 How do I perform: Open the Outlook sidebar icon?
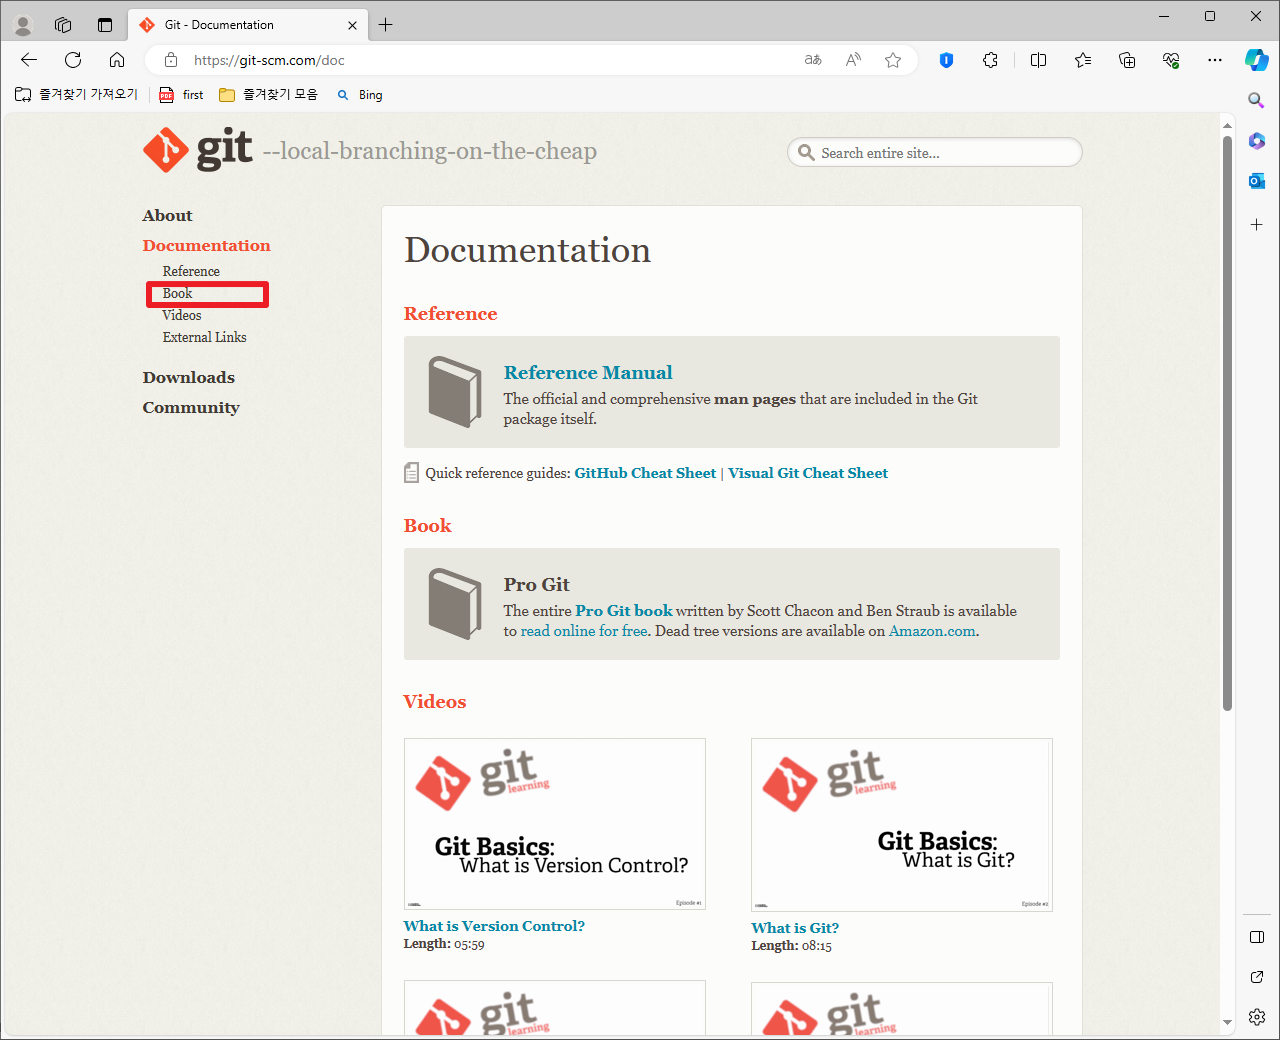click(1257, 181)
